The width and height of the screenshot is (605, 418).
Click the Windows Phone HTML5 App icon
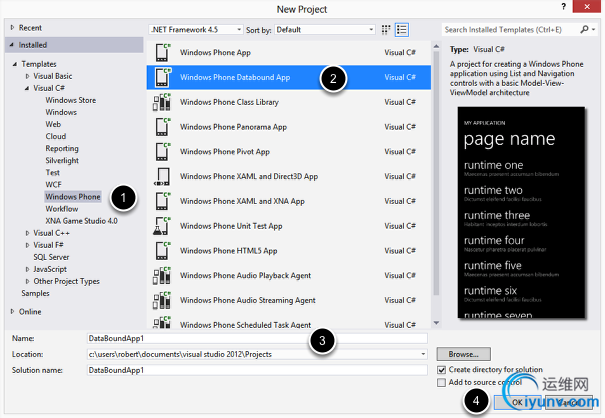162,250
